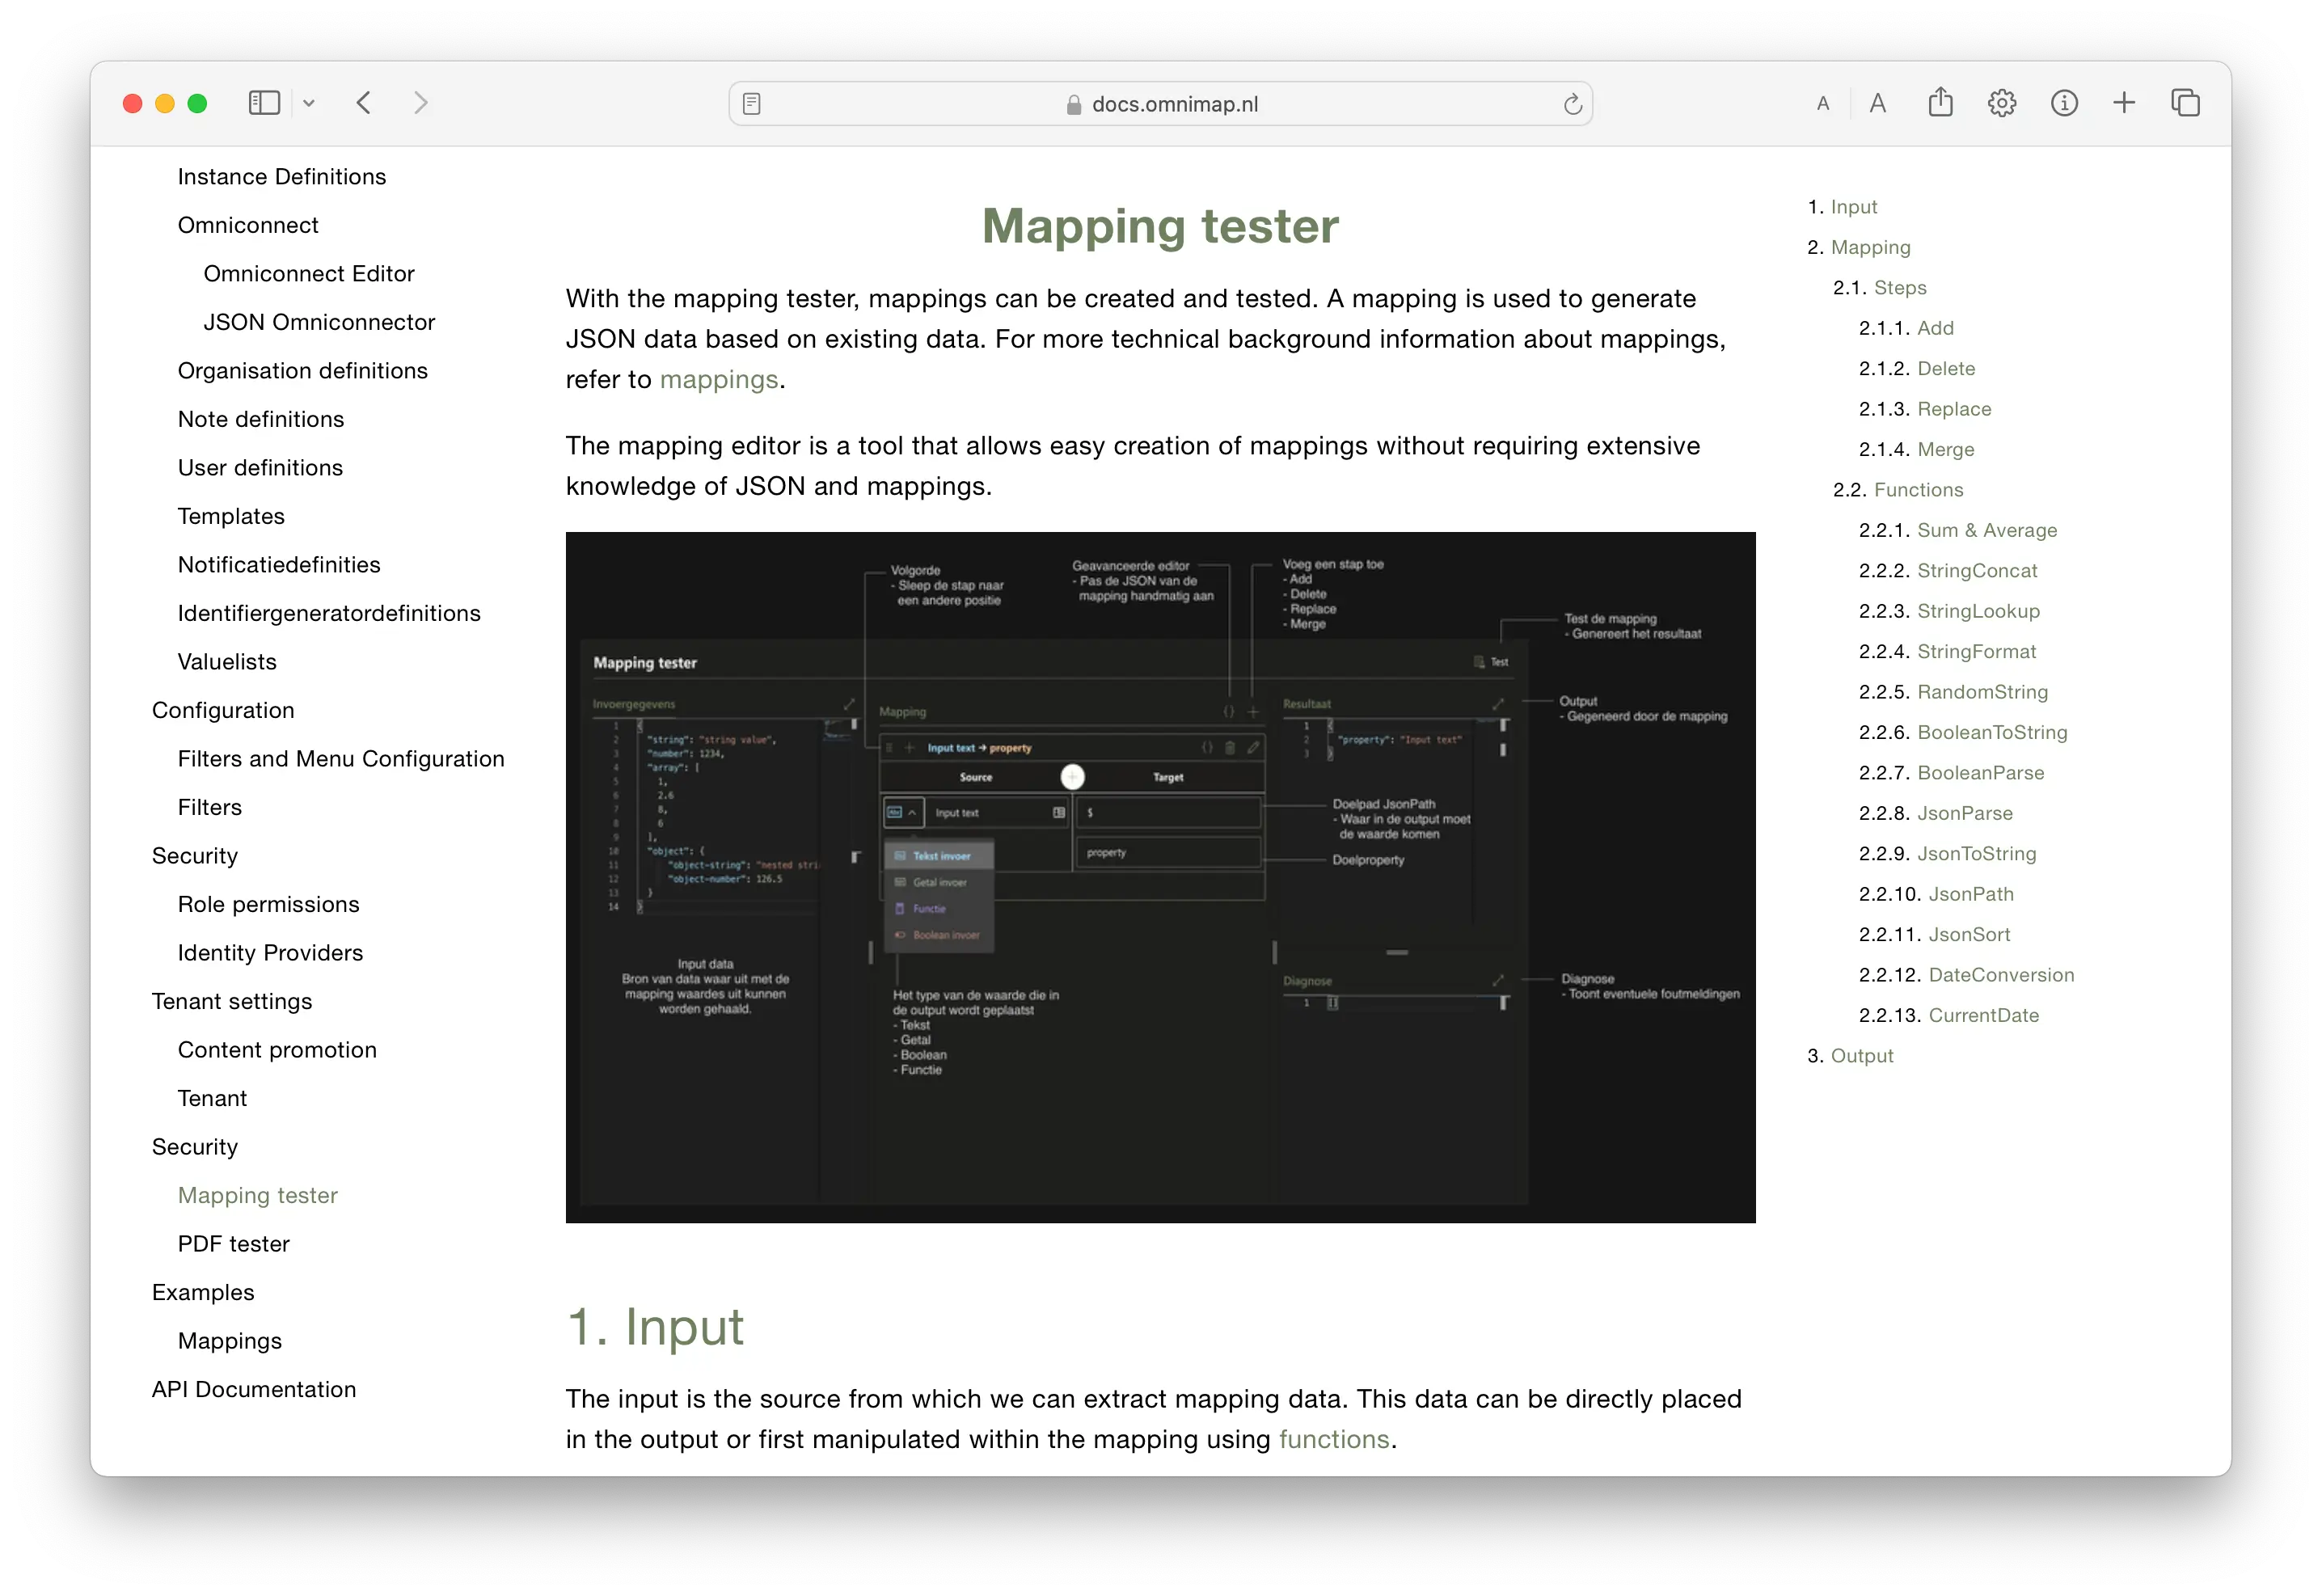Click the settings gear icon
This screenshot has width=2322, height=1596.
2003,103
